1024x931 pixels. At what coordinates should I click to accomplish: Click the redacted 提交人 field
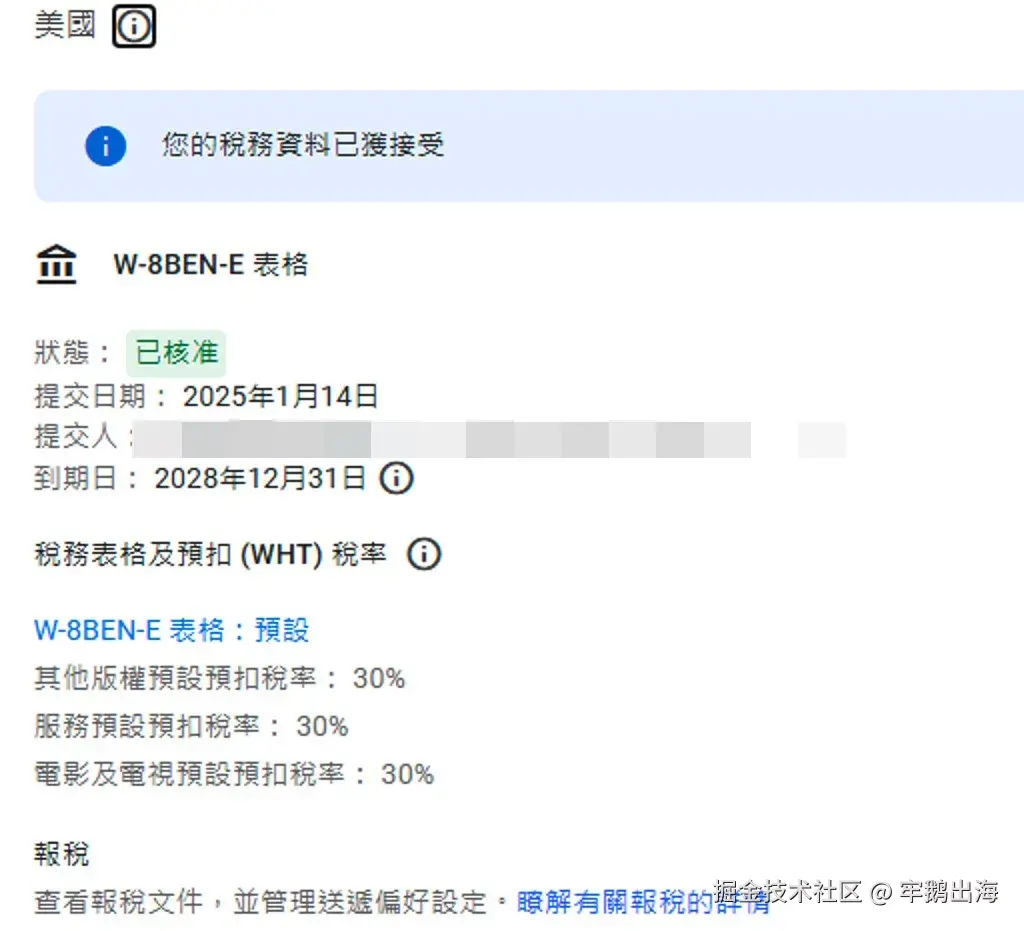coord(450,437)
